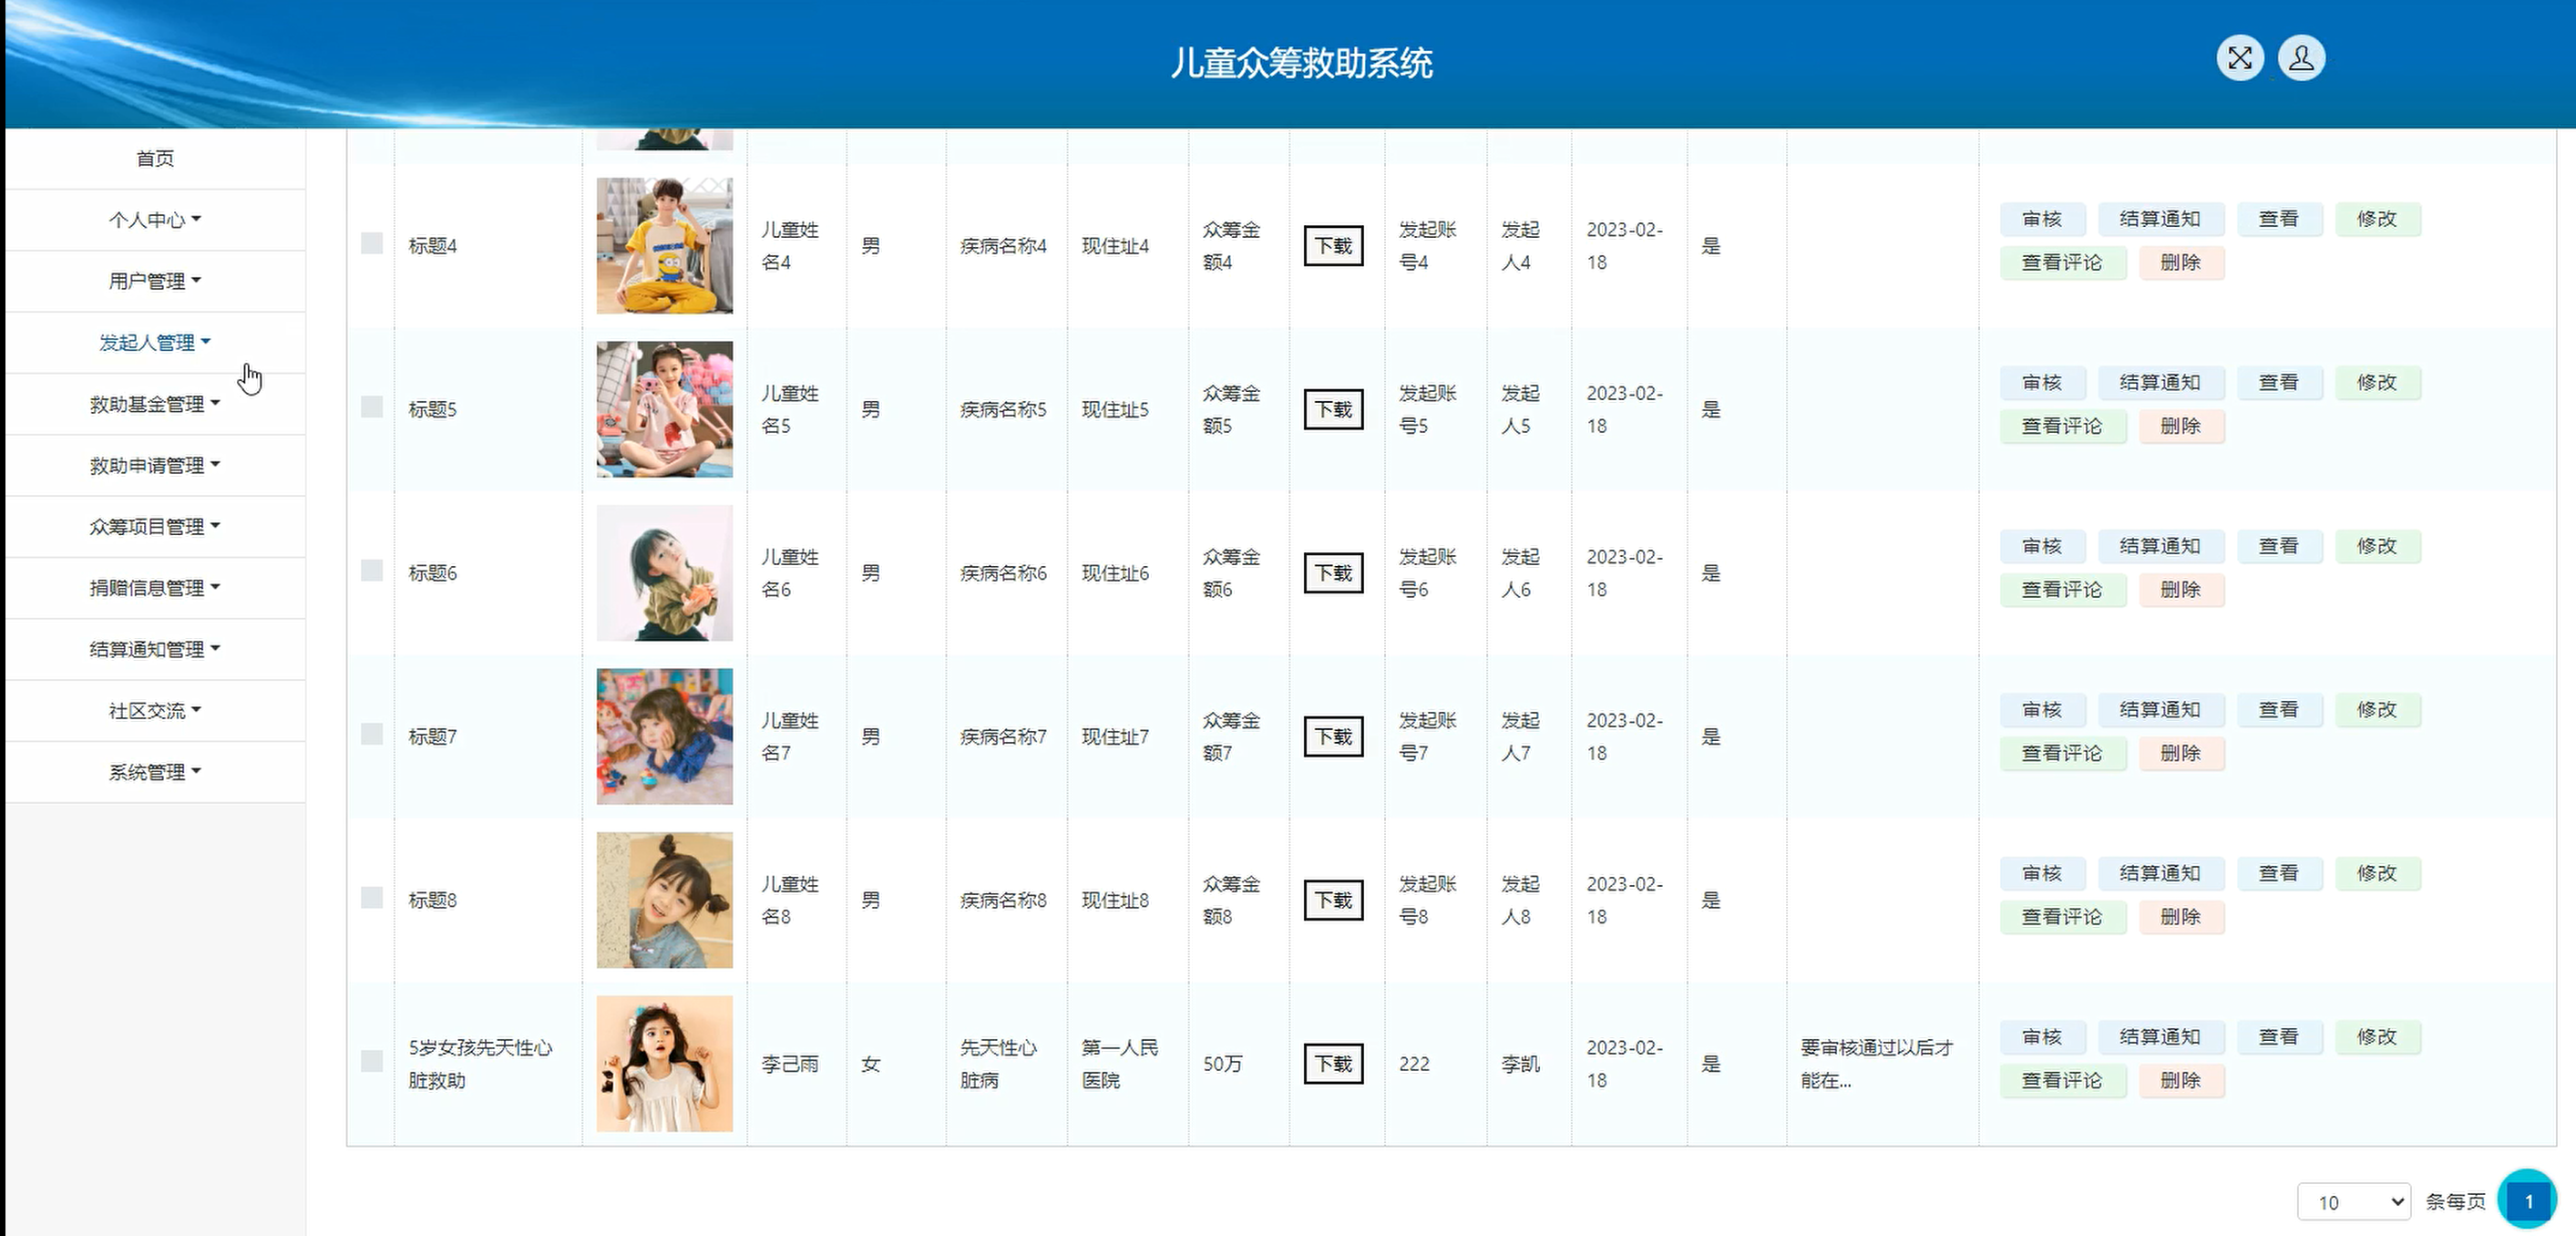Click 审核 button for 标题4 row
2576x1236 pixels.
(2043, 219)
